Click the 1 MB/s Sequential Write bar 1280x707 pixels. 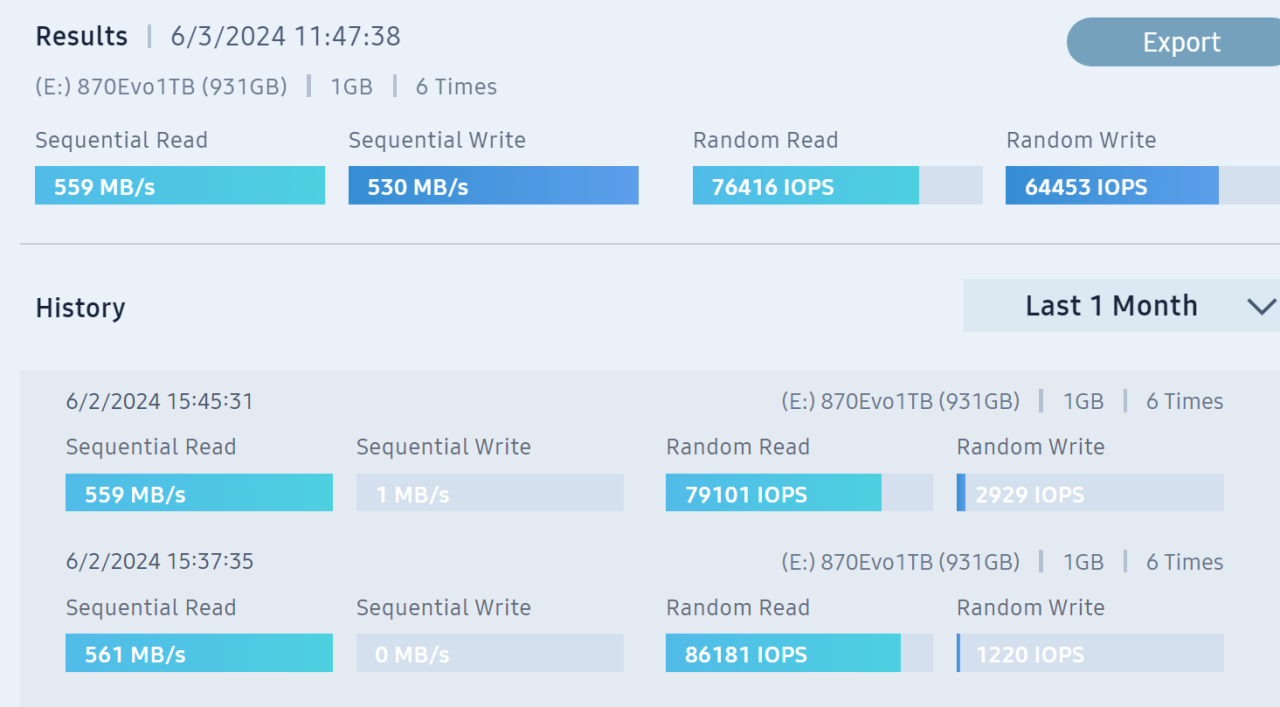click(490, 493)
